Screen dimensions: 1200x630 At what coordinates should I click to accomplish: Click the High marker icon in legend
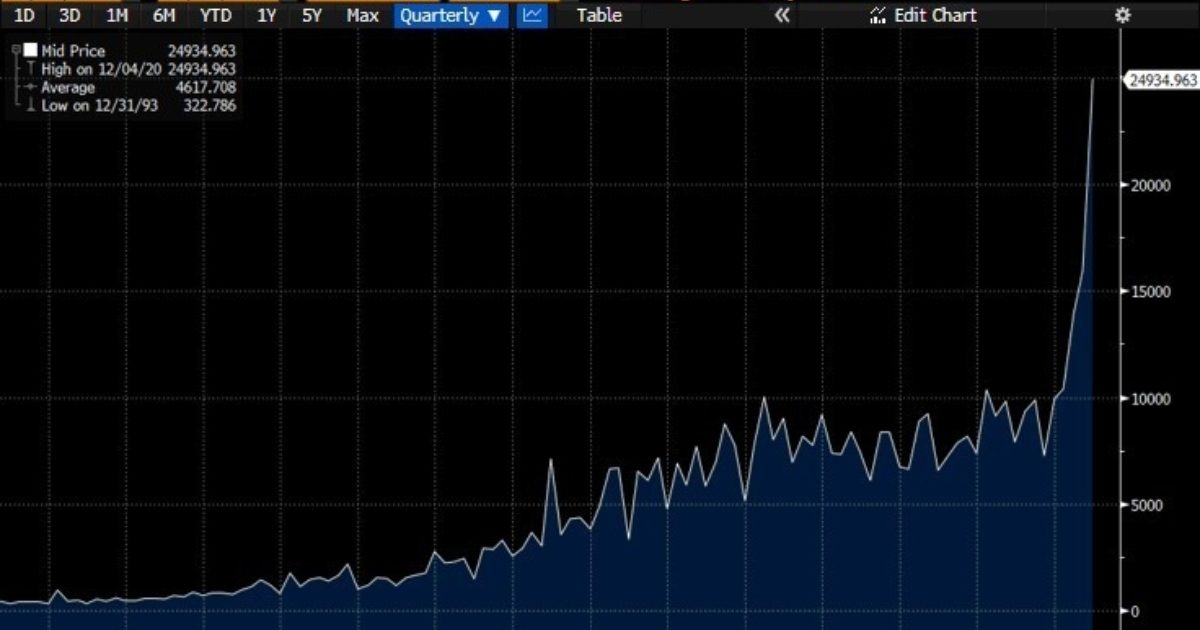tap(32, 69)
